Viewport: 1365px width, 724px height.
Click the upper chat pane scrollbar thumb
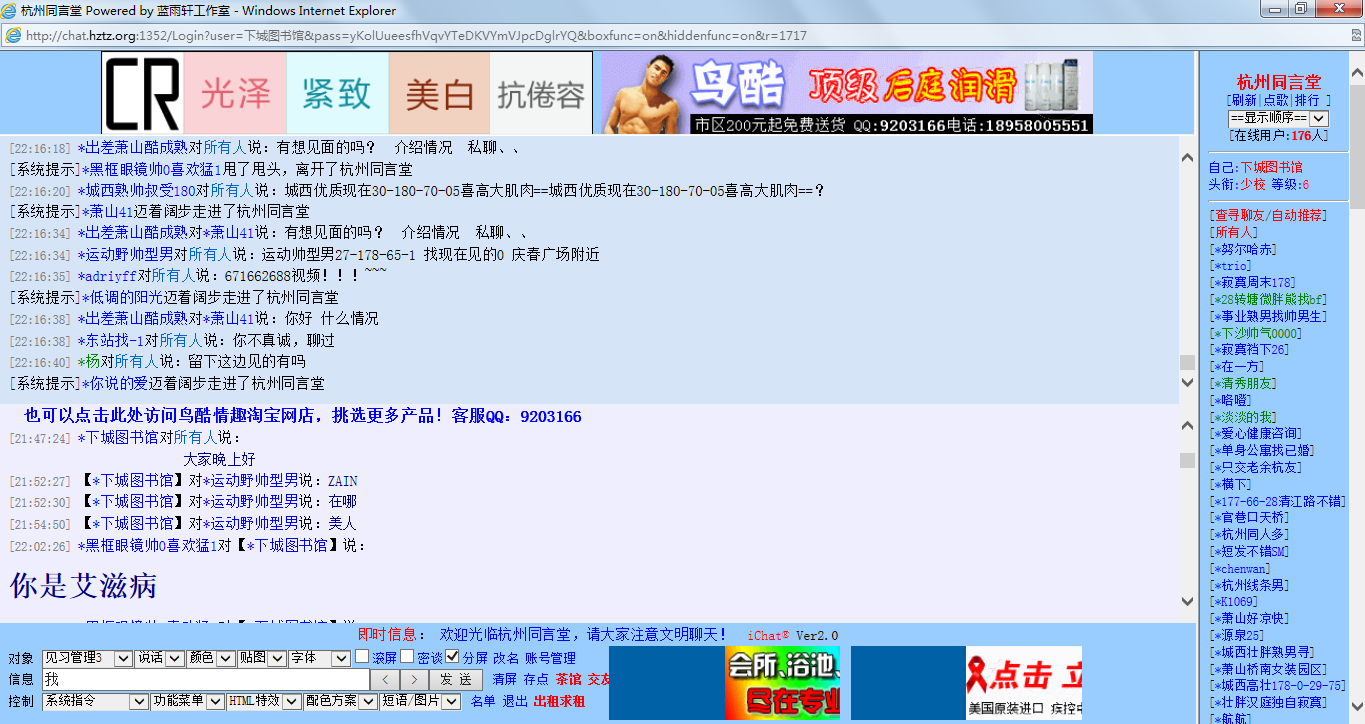coord(1187,362)
